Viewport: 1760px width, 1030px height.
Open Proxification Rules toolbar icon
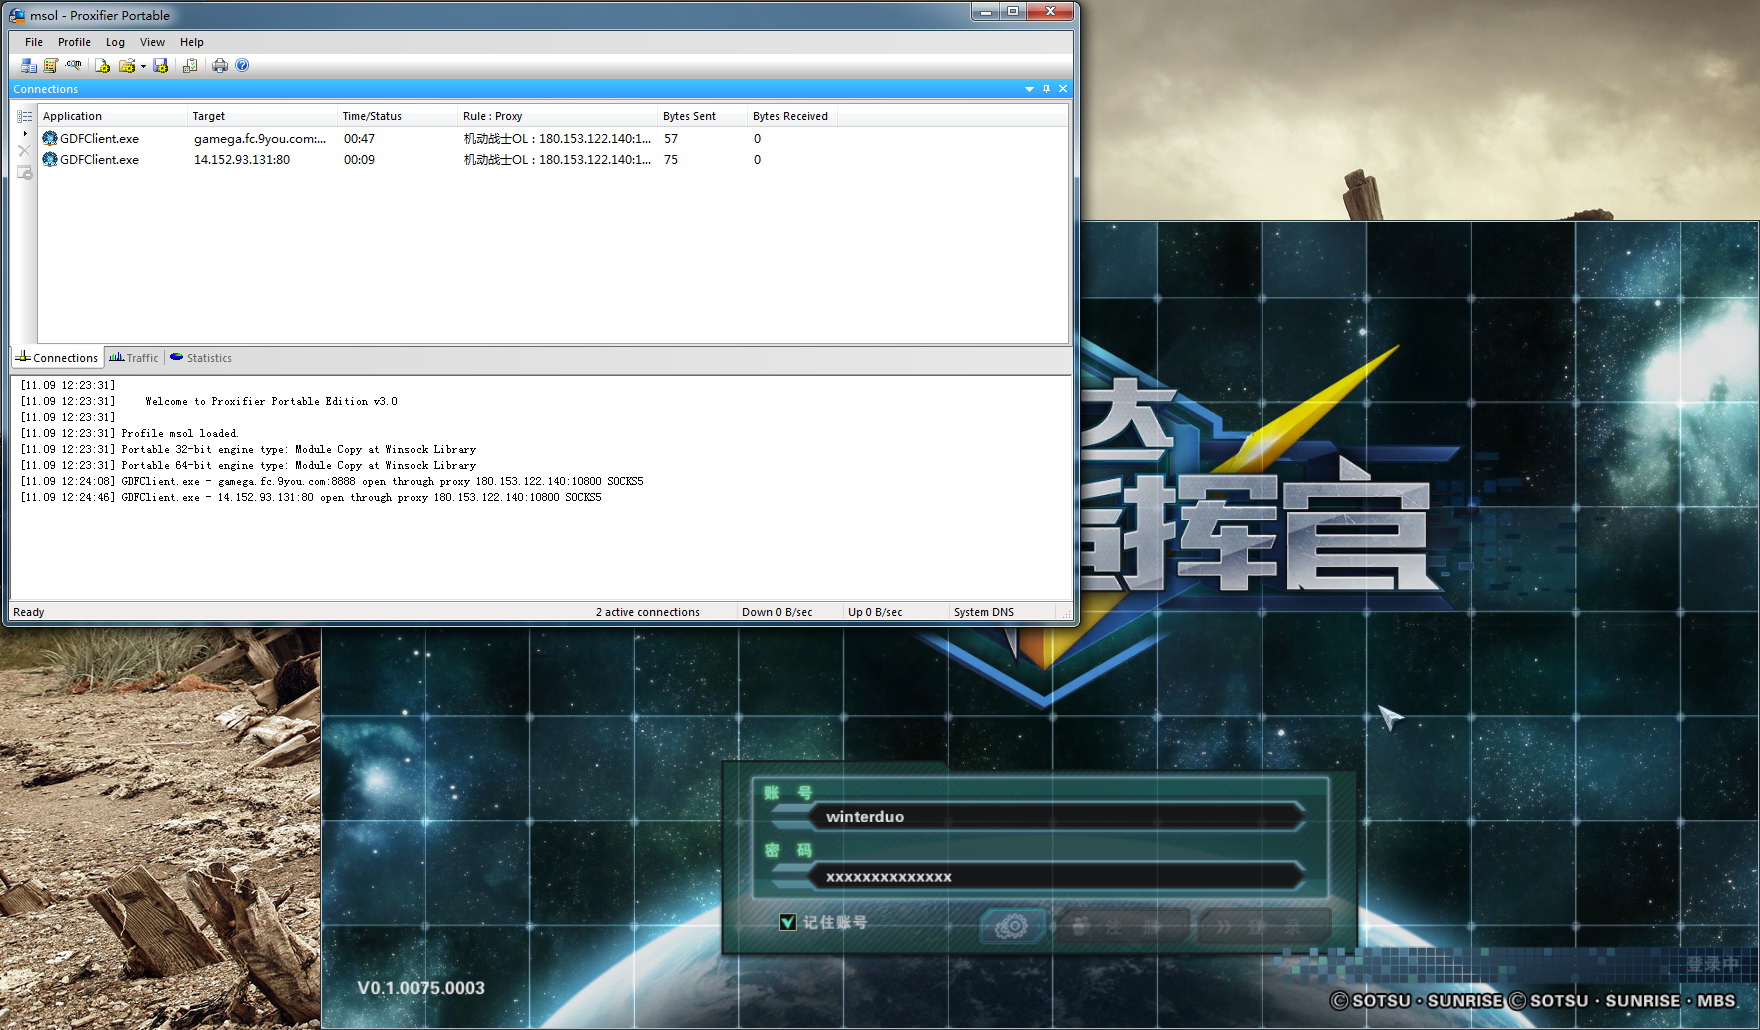tap(50, 66)
